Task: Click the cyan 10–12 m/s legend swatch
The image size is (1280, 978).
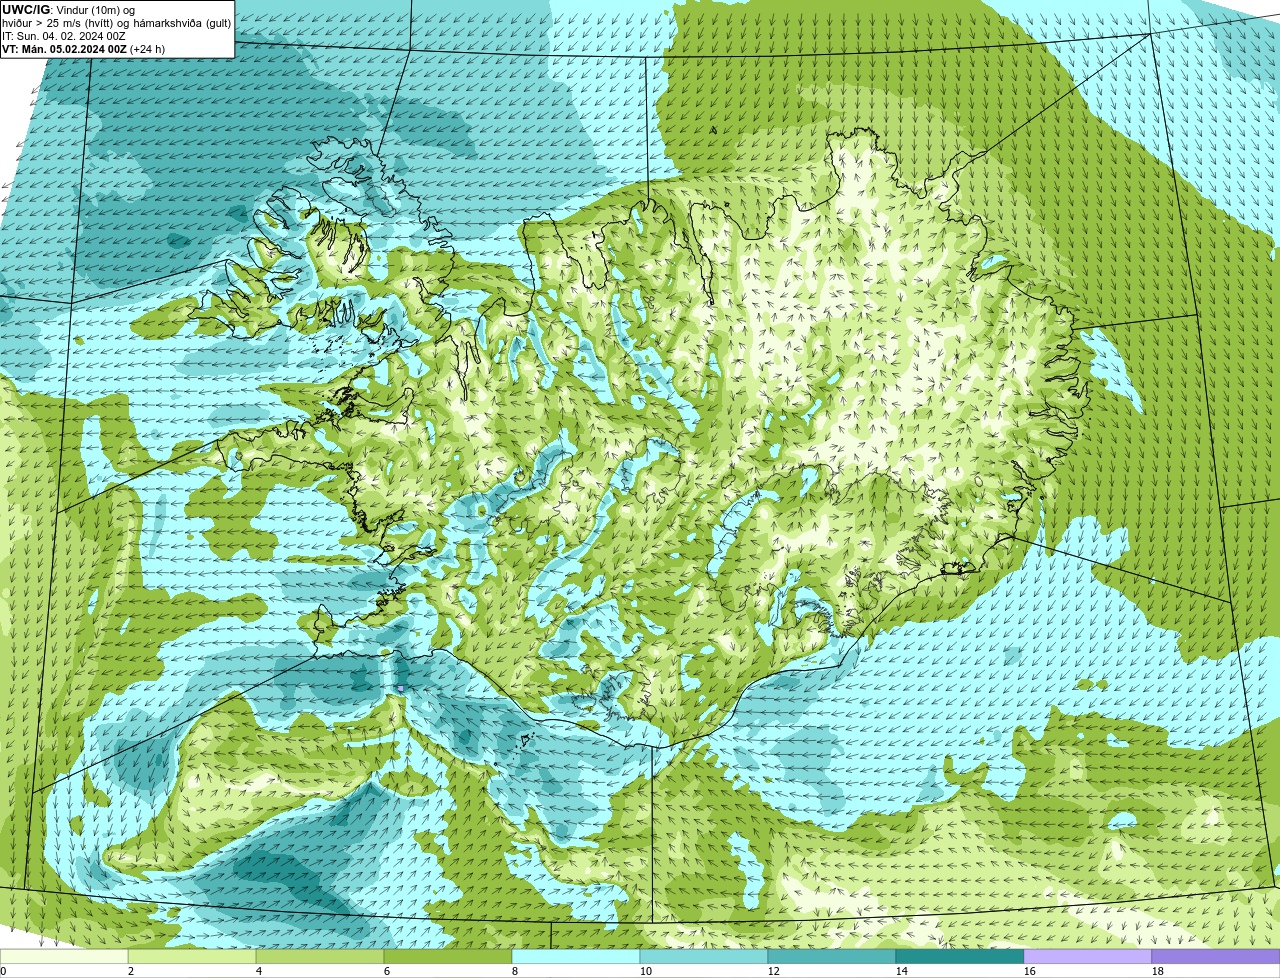Action: 704,957
